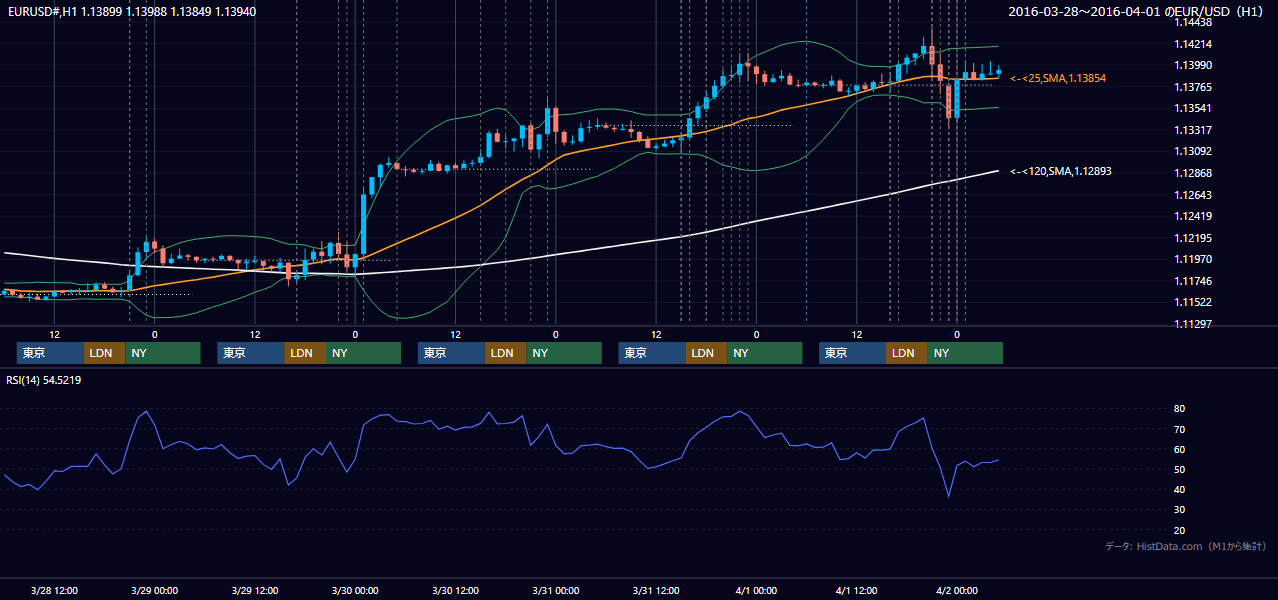Click RSI scale value 40
The height and width of the screenshot is (600, 1278).
tap(1180, 489)
